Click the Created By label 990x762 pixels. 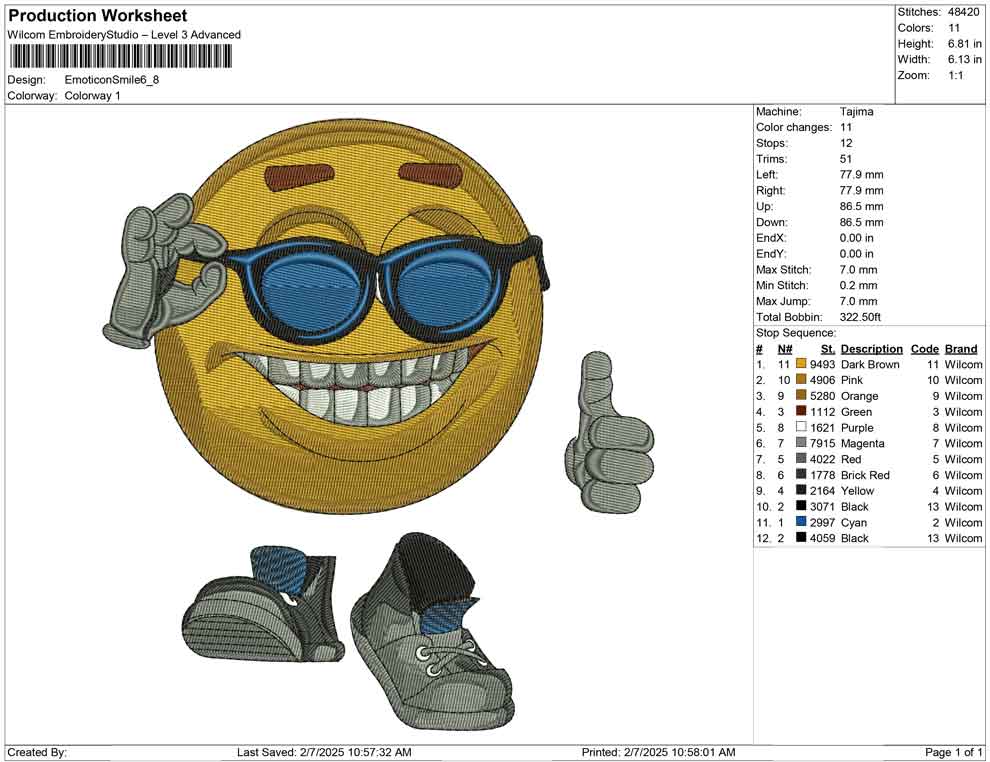click(x=37, y=752)
